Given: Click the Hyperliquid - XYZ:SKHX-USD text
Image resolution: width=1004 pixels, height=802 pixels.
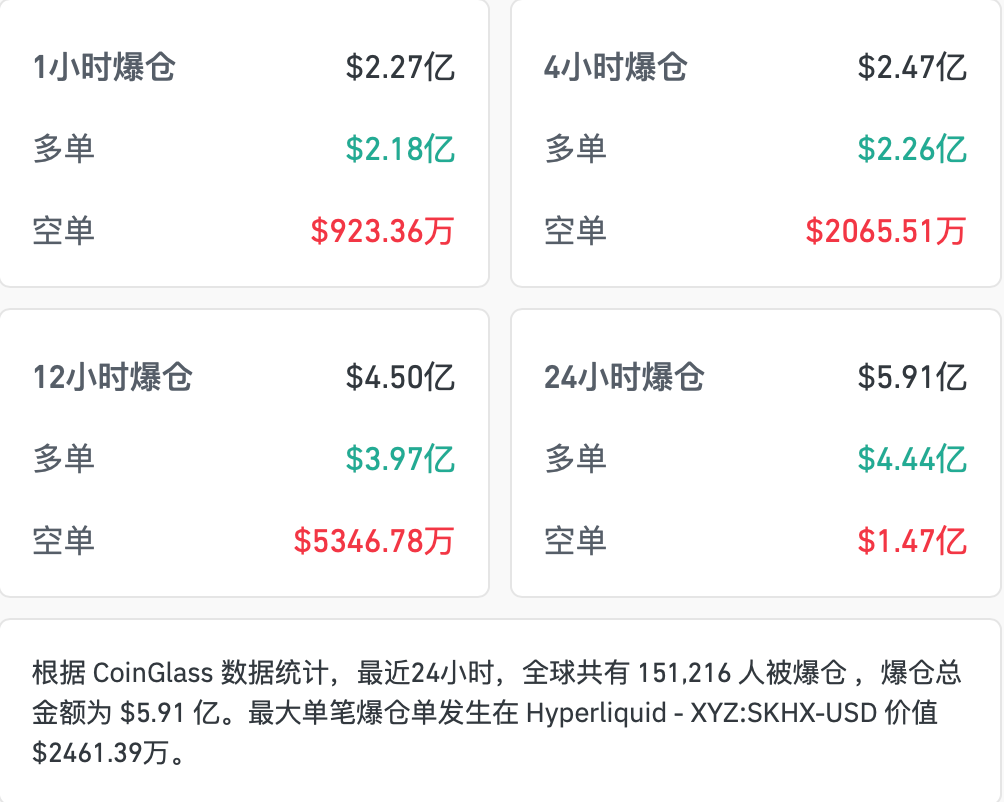Looking at the screenshot, I should (x=701, y=712).
